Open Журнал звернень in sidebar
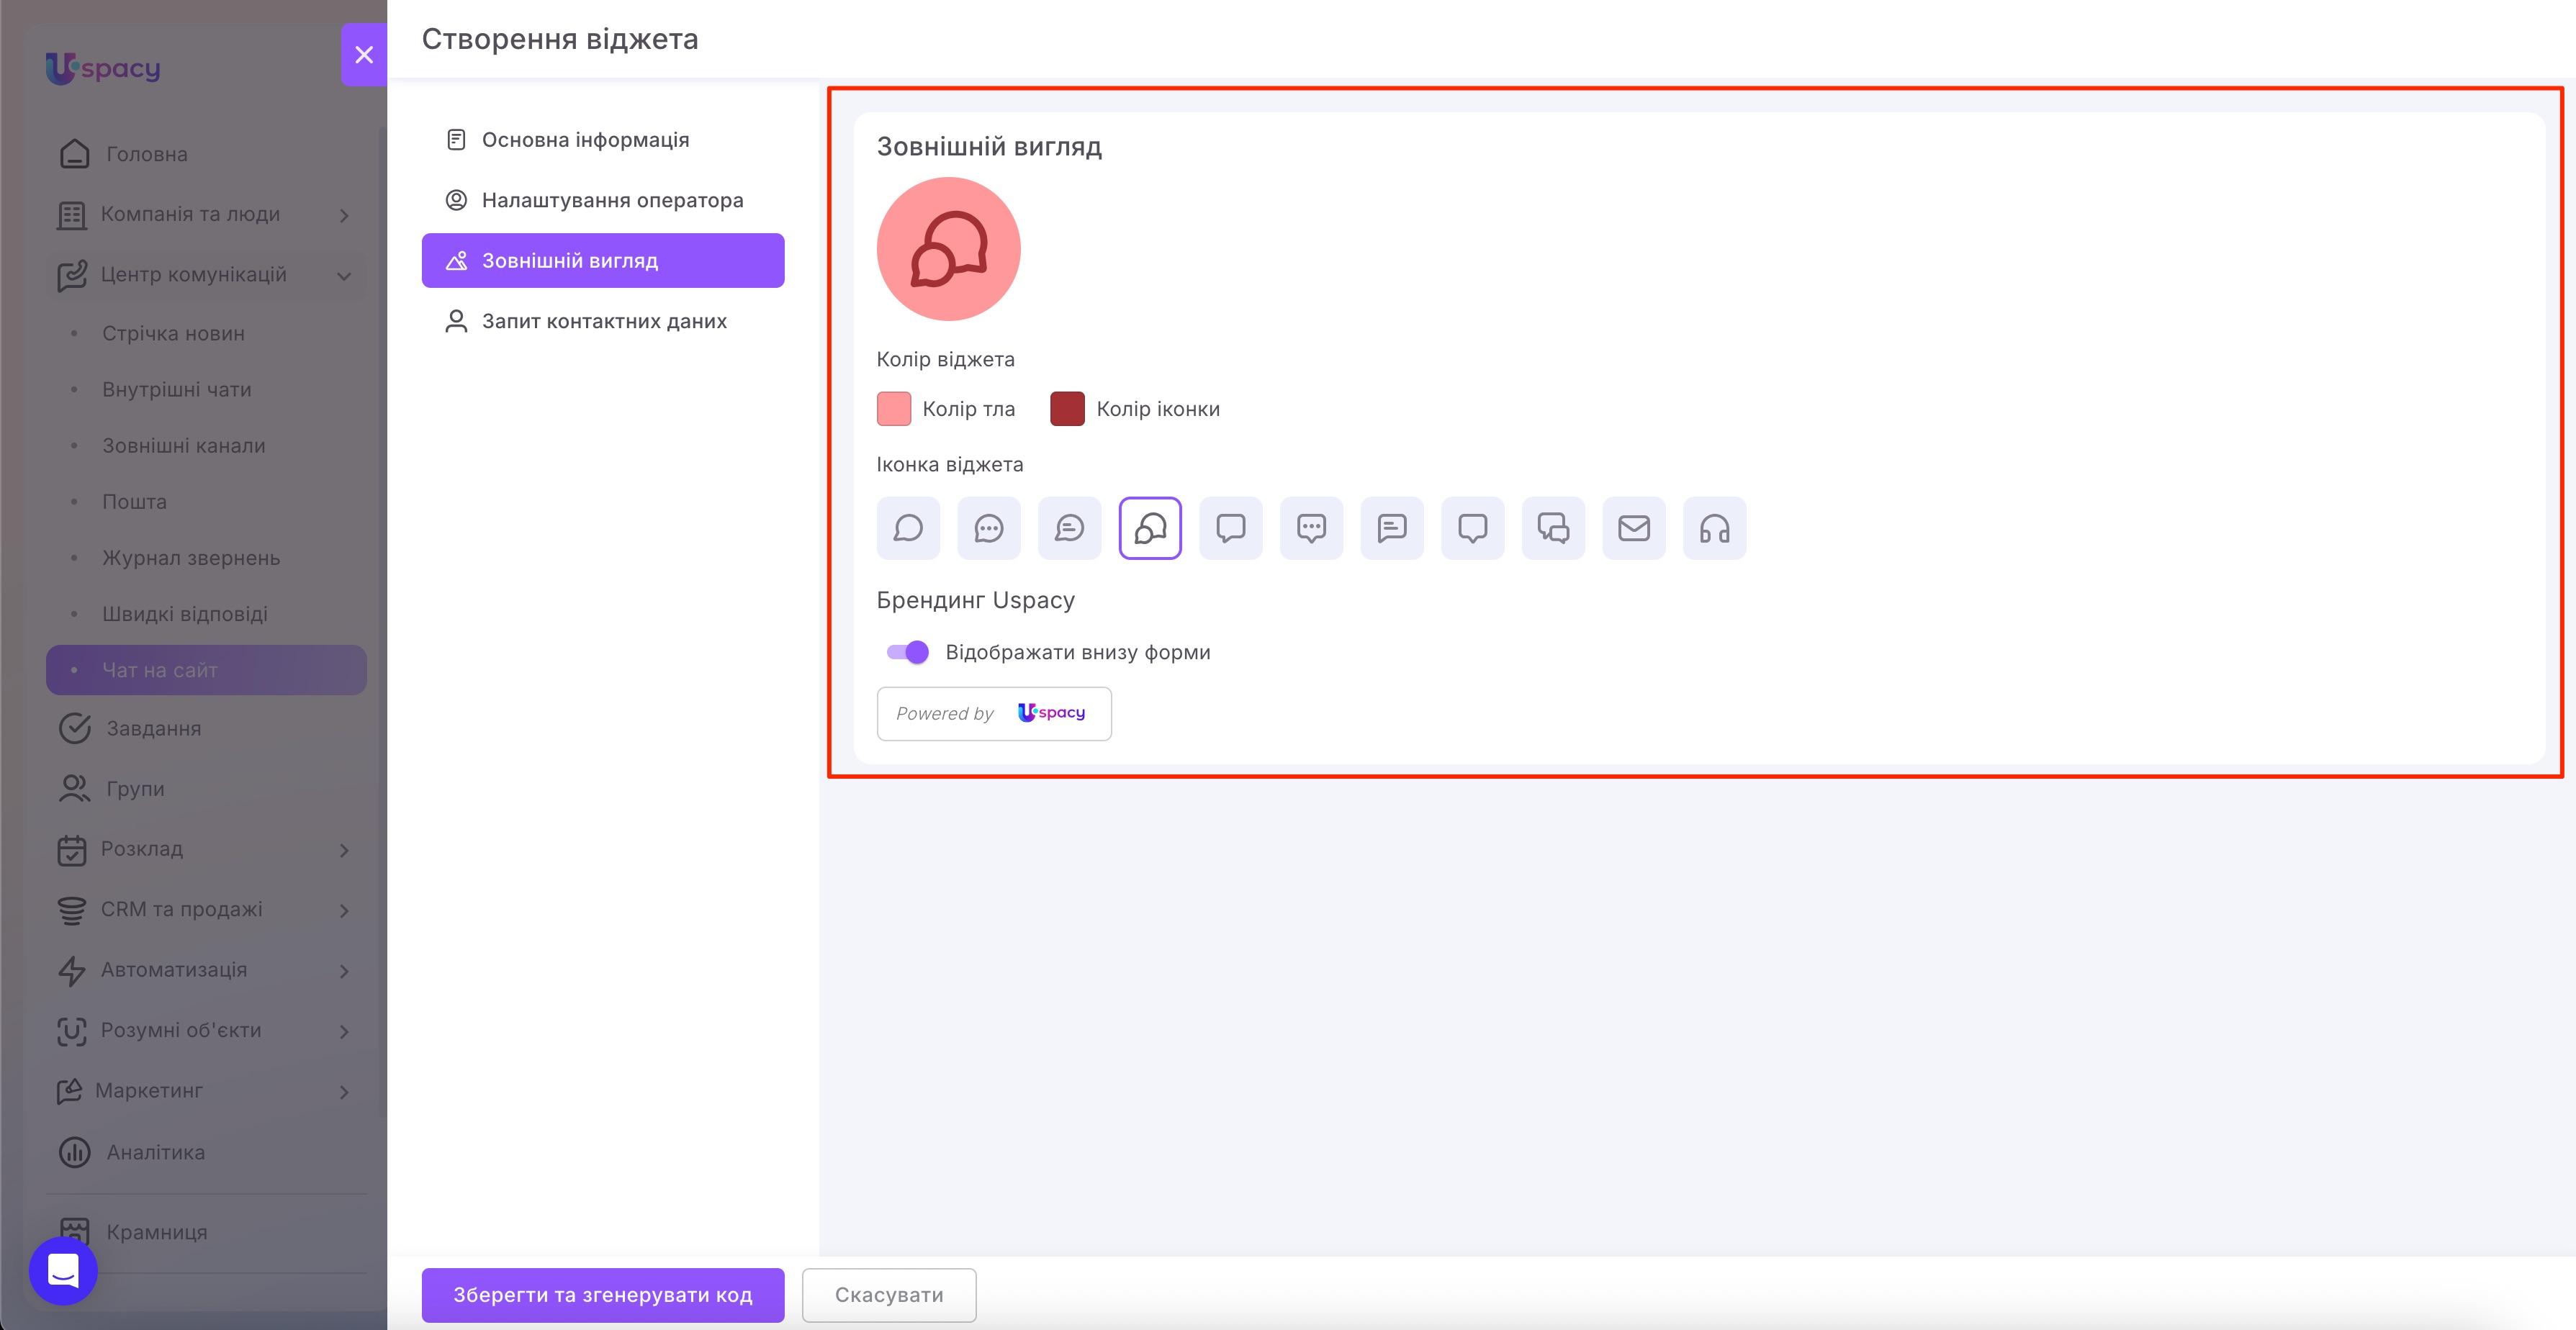This screenshot has width=2576, height=1330. tap(206, 557)
